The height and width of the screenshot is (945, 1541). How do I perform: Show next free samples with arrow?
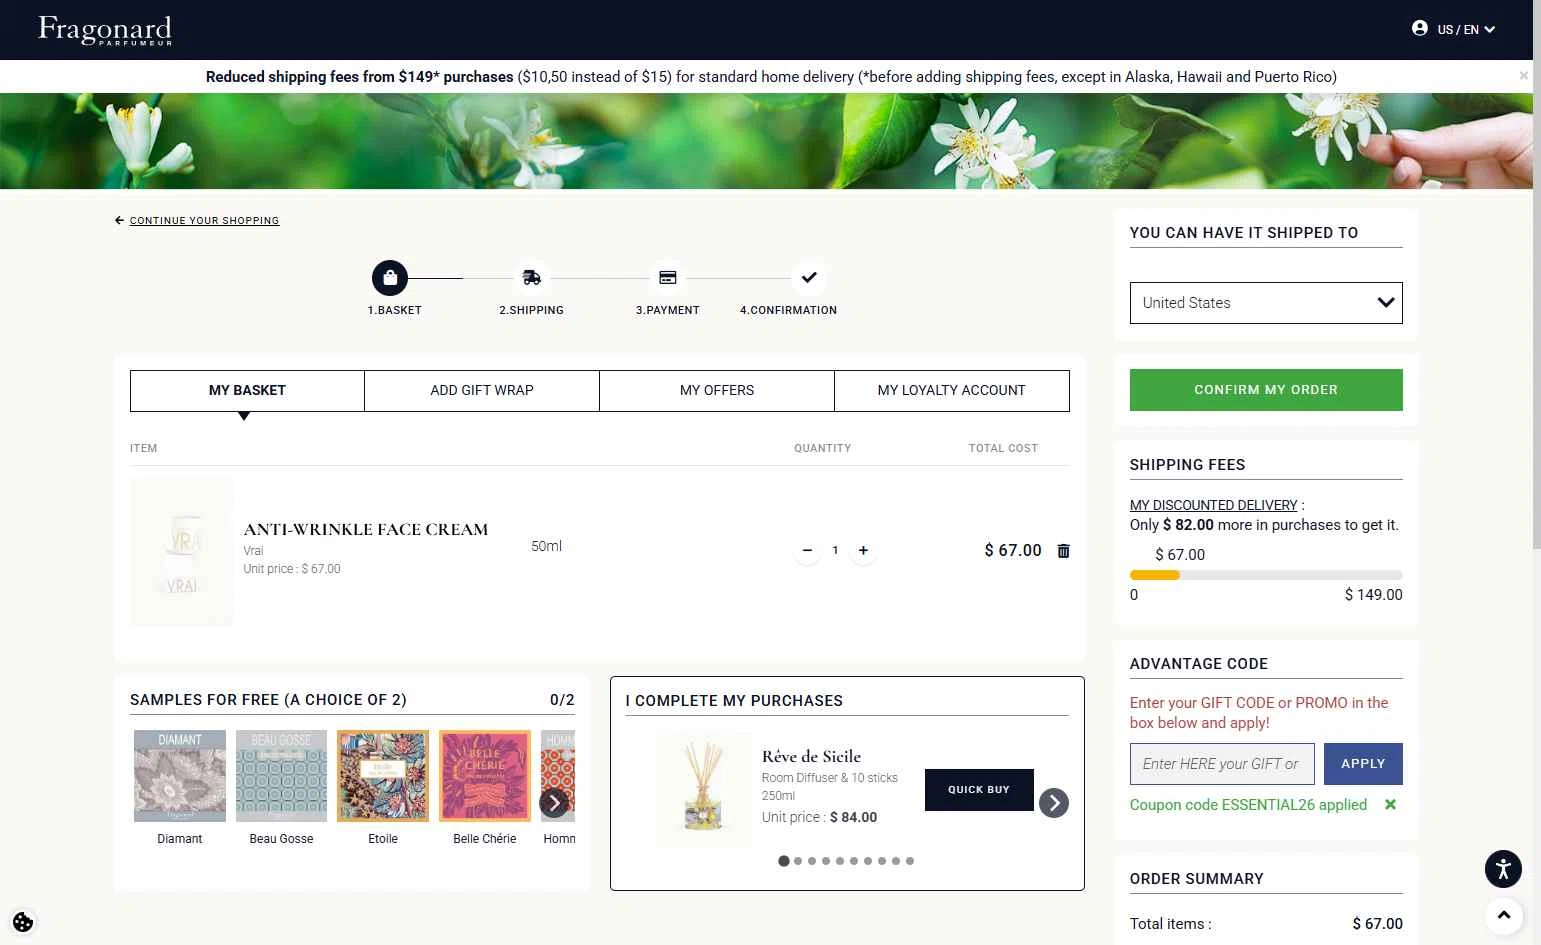(x=554, y=803)
